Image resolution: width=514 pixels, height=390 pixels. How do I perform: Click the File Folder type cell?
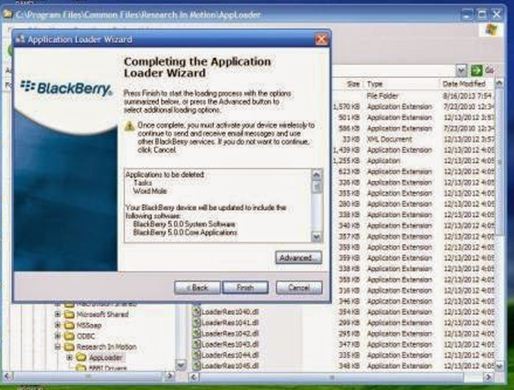tap(383, 96)
